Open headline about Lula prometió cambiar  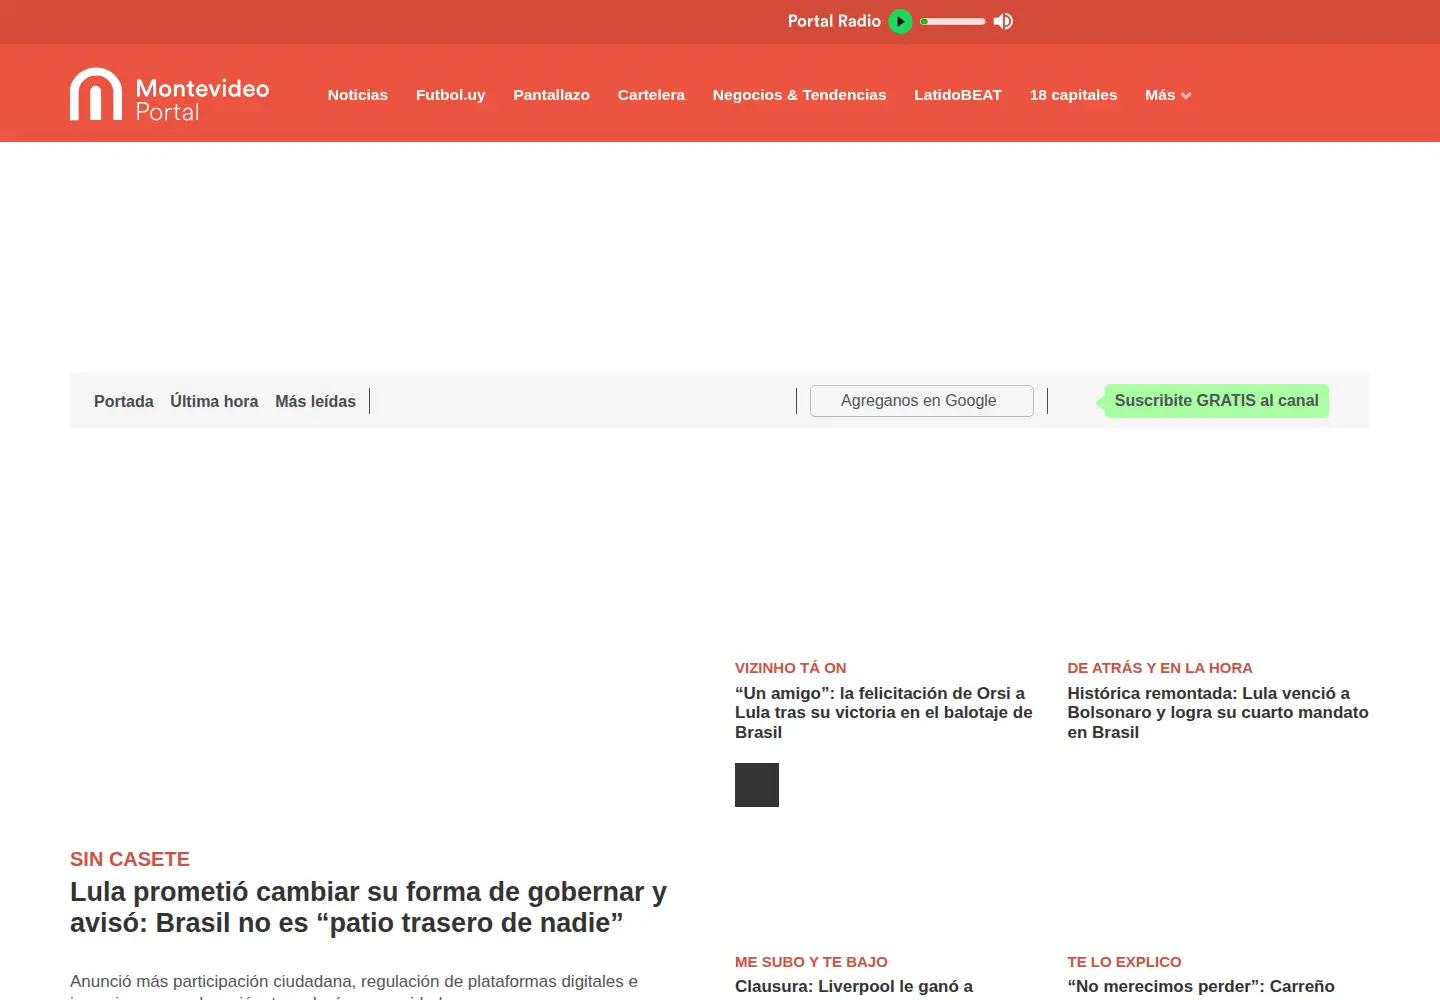368,907
